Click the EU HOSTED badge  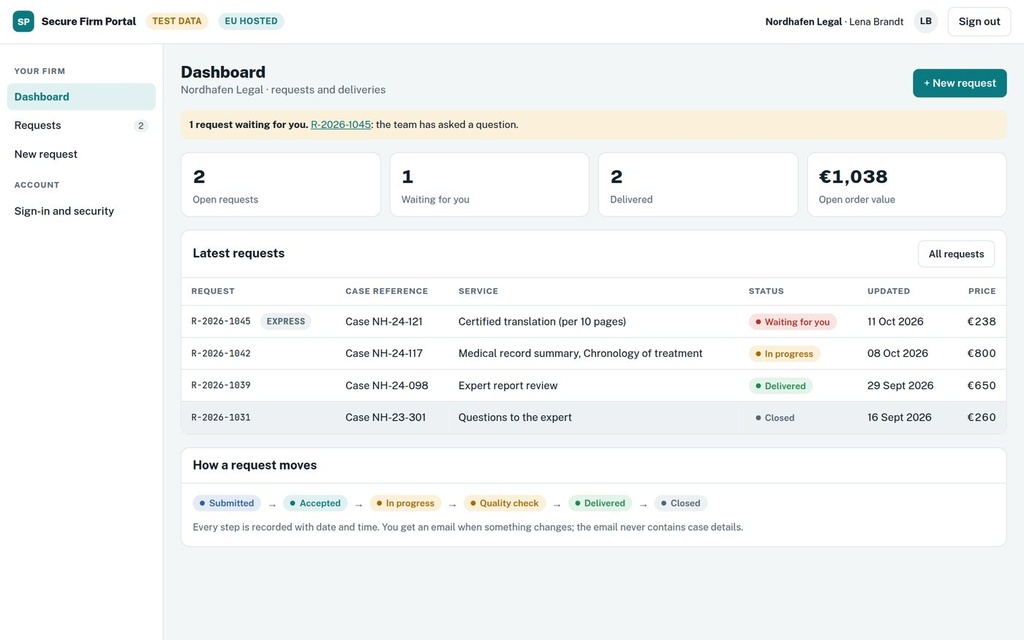(x=251, y=21)
